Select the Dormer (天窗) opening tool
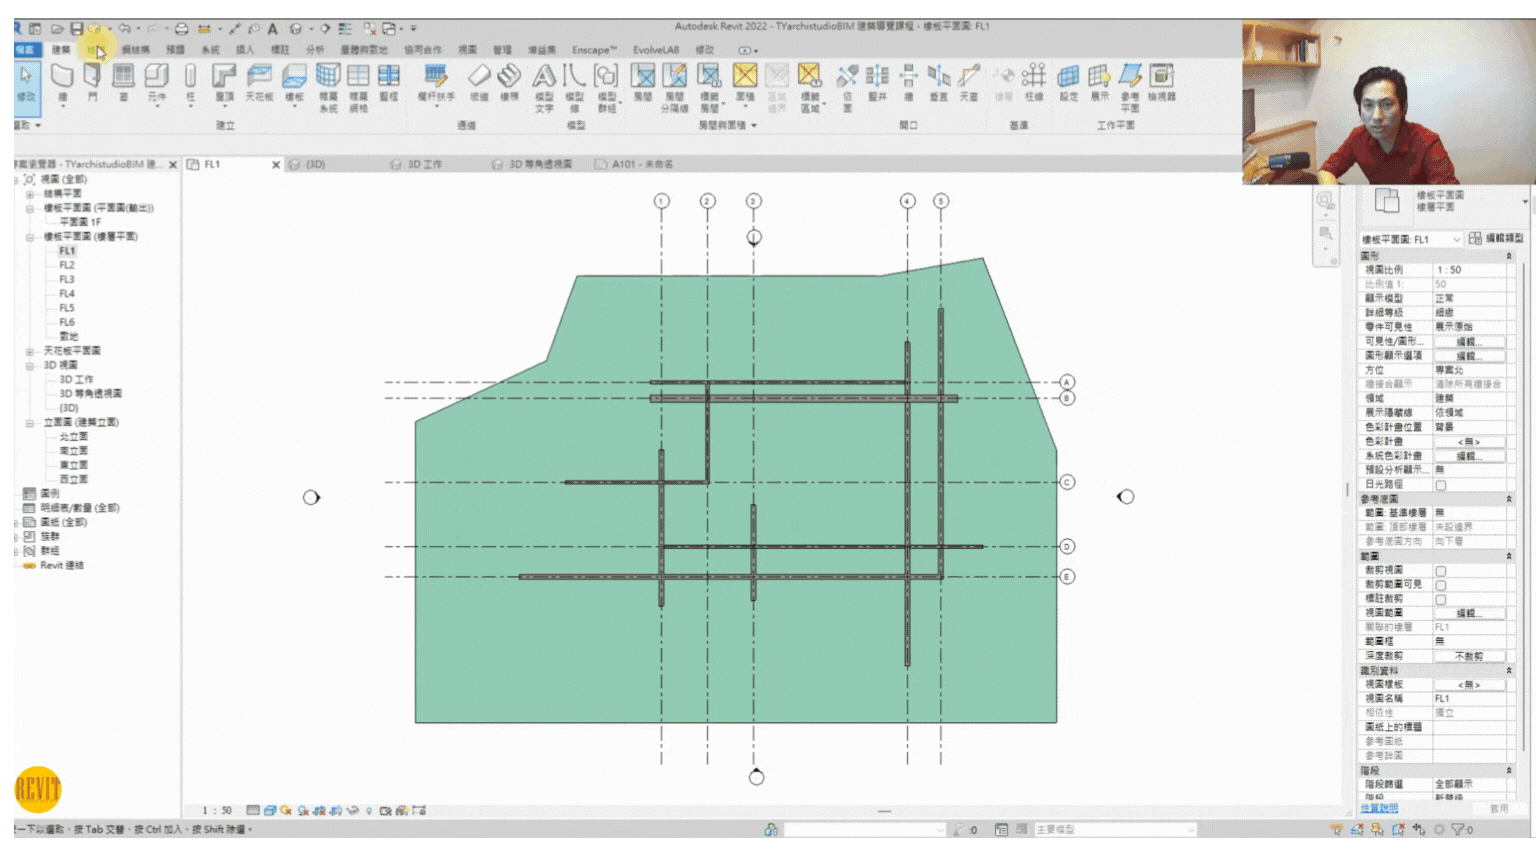1536x864 pixels. pyautogui.click(x=968, y=82)
